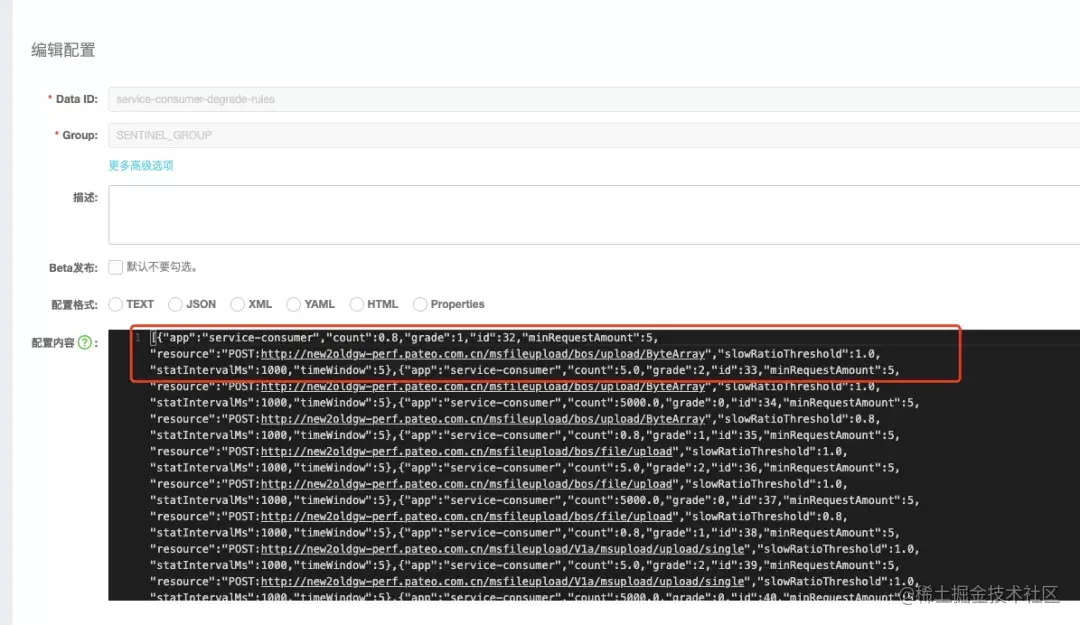1080x625 pixels.
Task: Click the ByteArray URL on the id 32 line
Action: (484, 354)
